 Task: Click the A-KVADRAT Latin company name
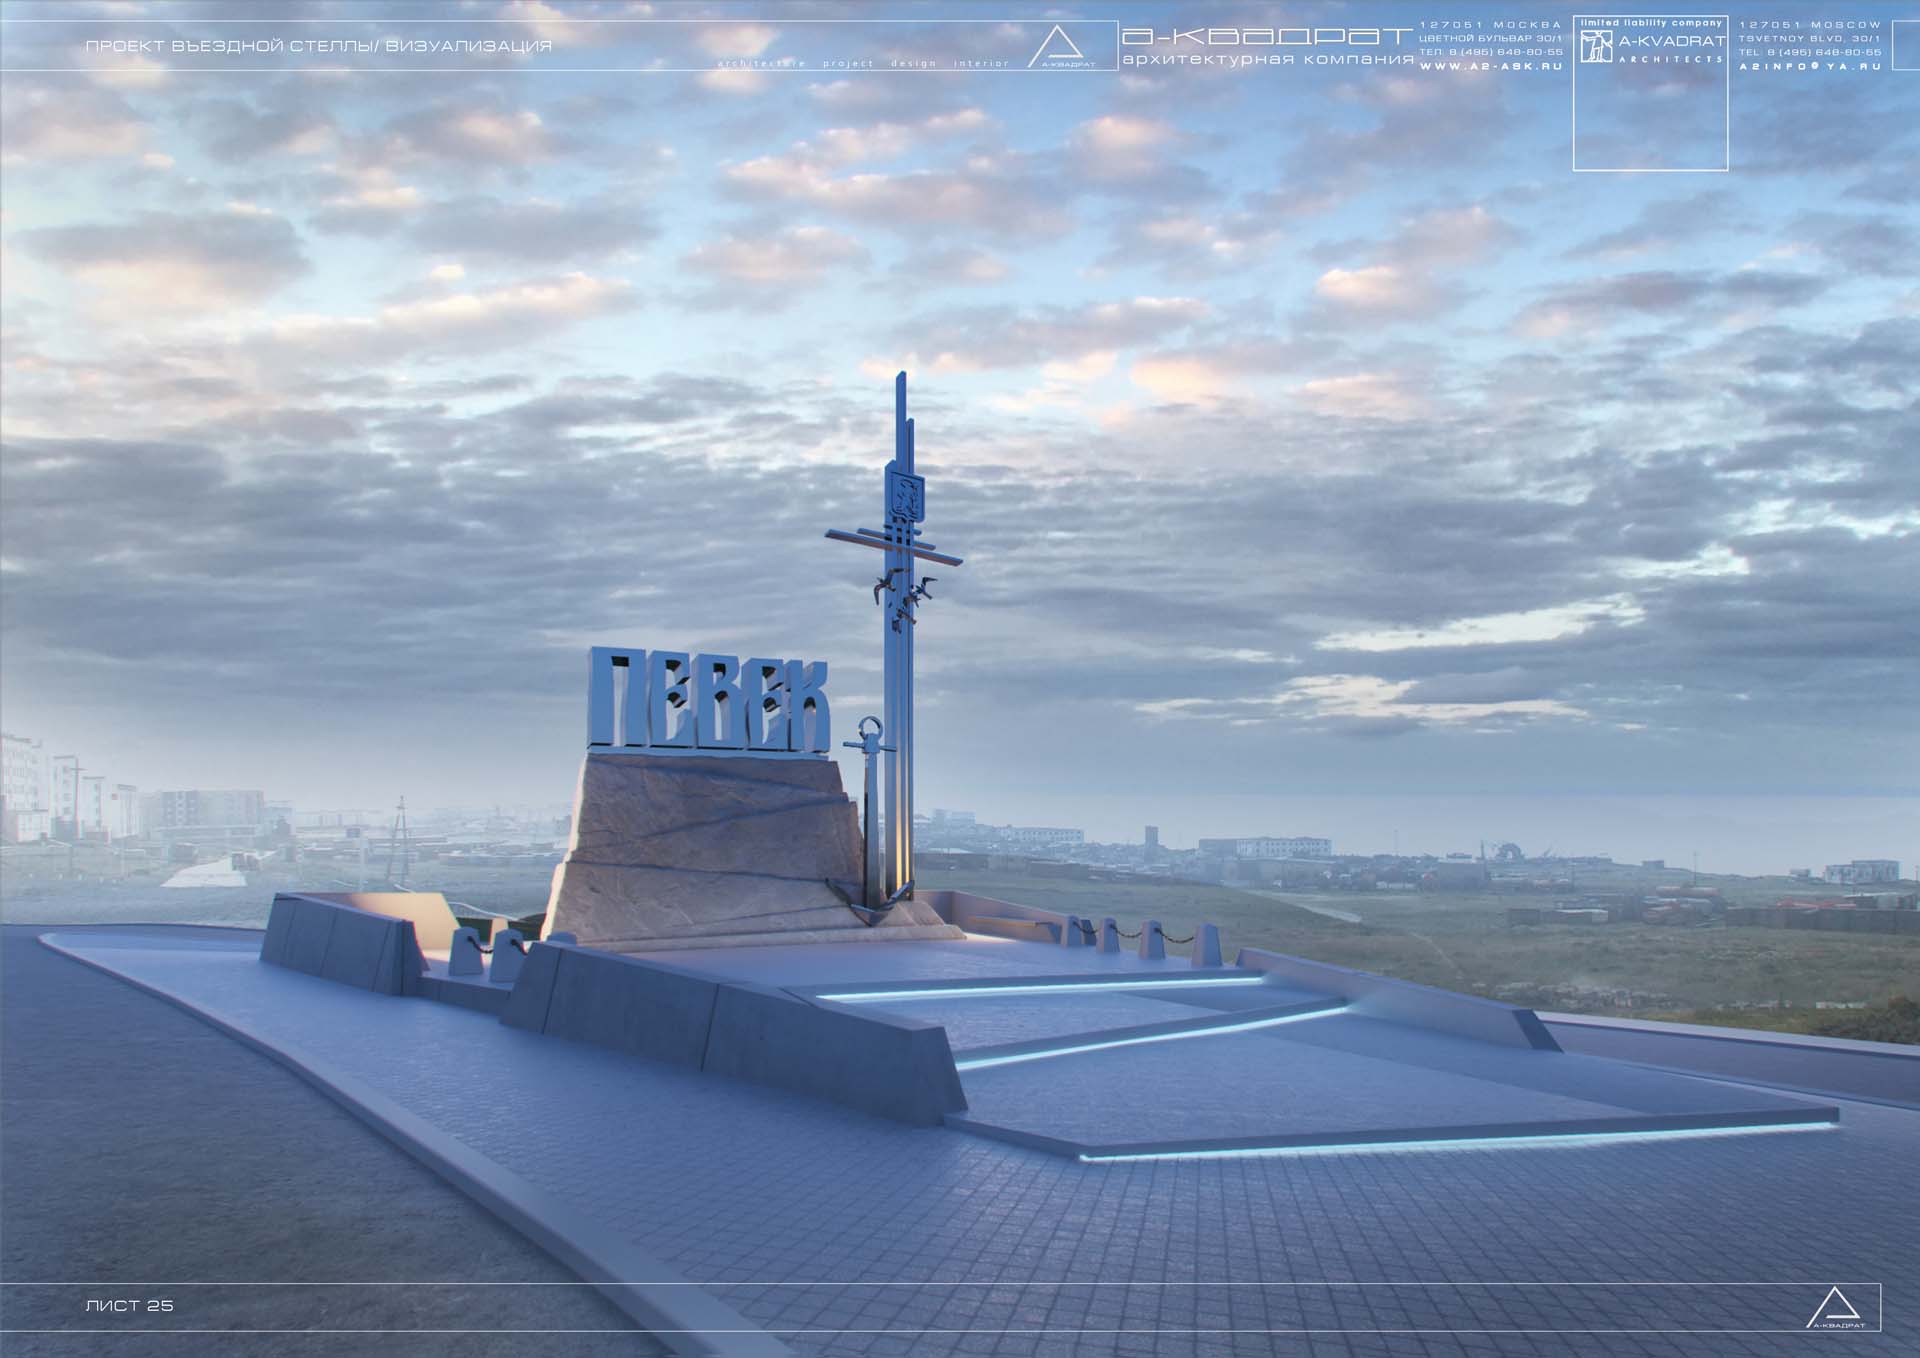coord(1672,41)
